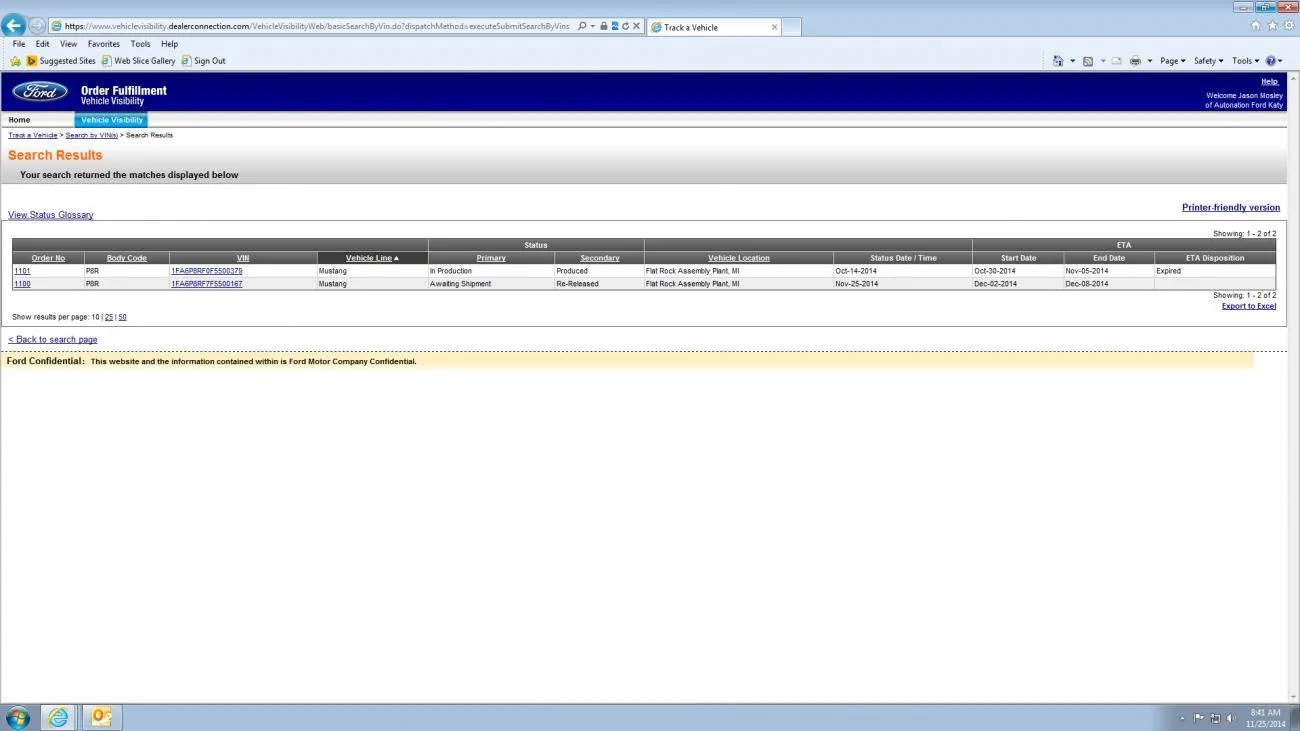The height and width of the screenshot is (731, 1300).
Task: Sort by Secondary status column
Action: pos(600,258)
